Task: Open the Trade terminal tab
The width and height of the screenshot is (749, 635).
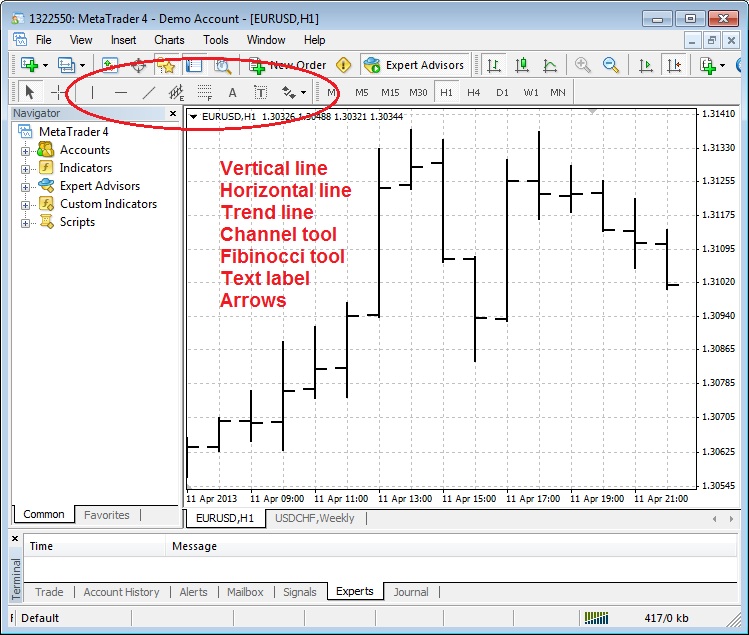Action: click(49, 592)
